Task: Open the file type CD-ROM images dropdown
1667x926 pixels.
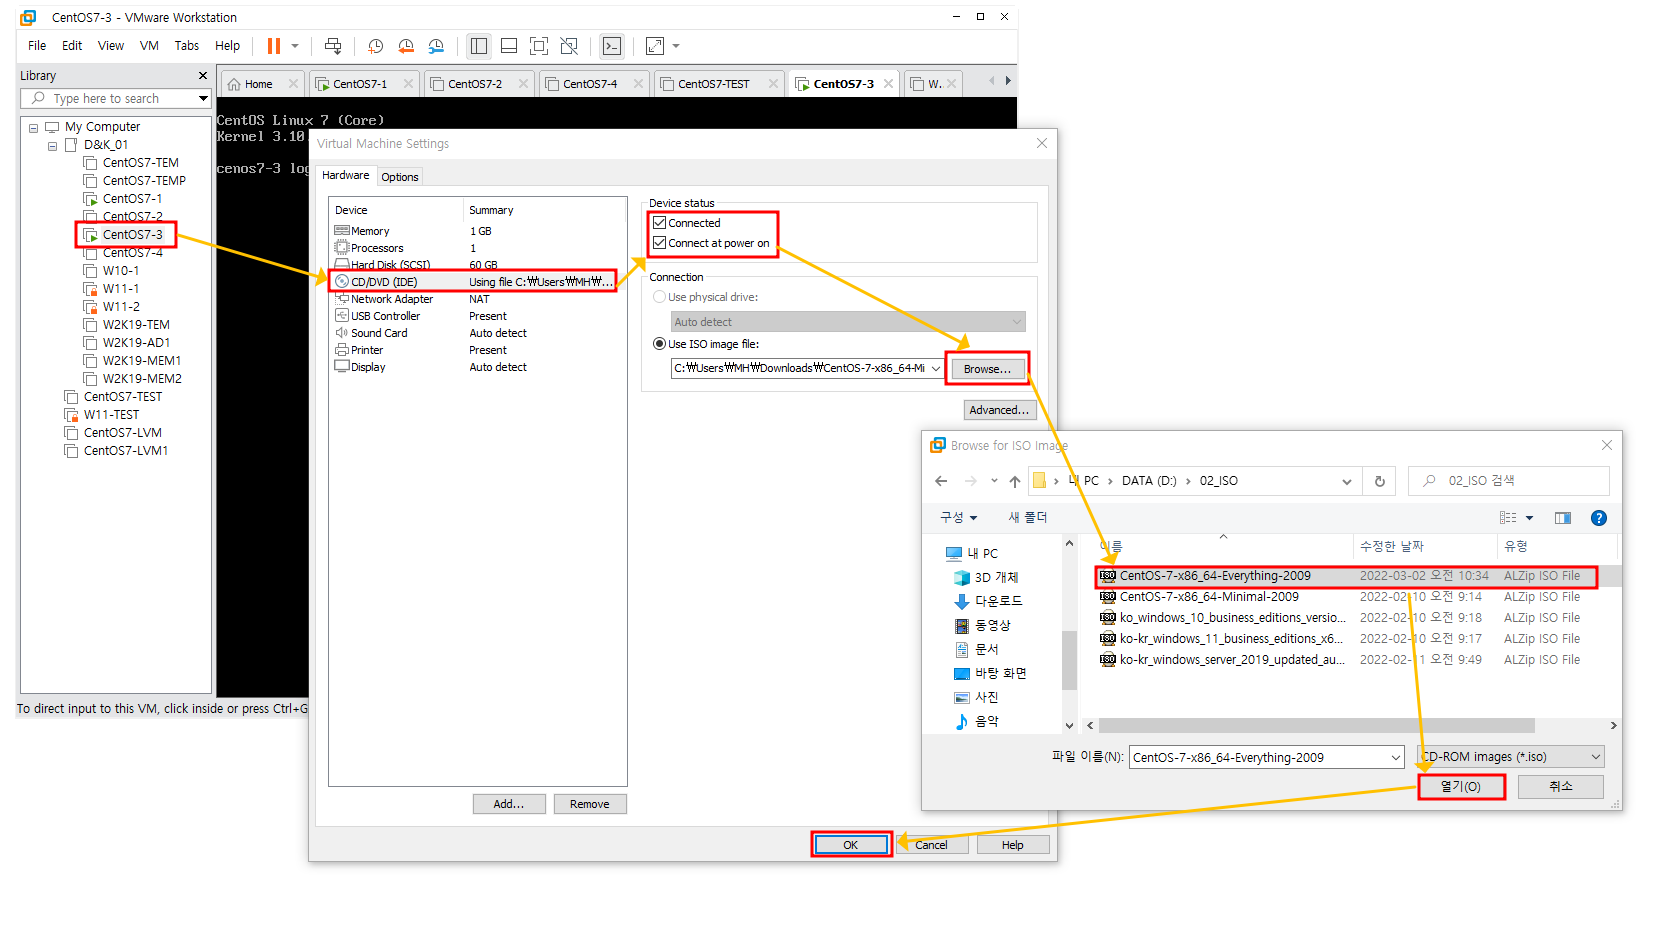Action: tap(1596, 757)
